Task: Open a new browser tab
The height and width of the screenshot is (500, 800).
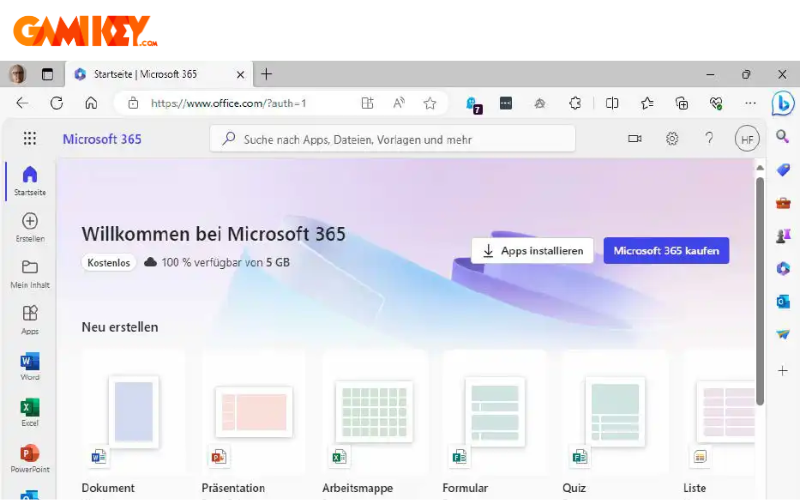Action: coord(266,74)
